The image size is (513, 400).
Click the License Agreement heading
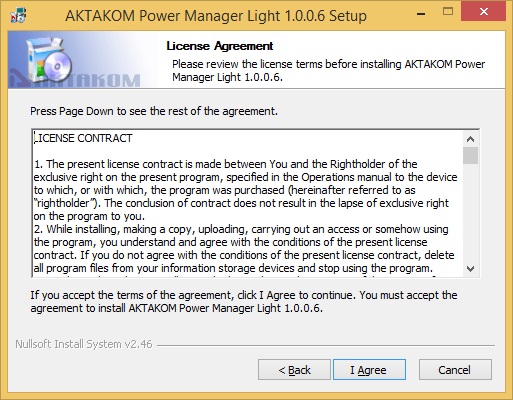click(x=220, y=46)
